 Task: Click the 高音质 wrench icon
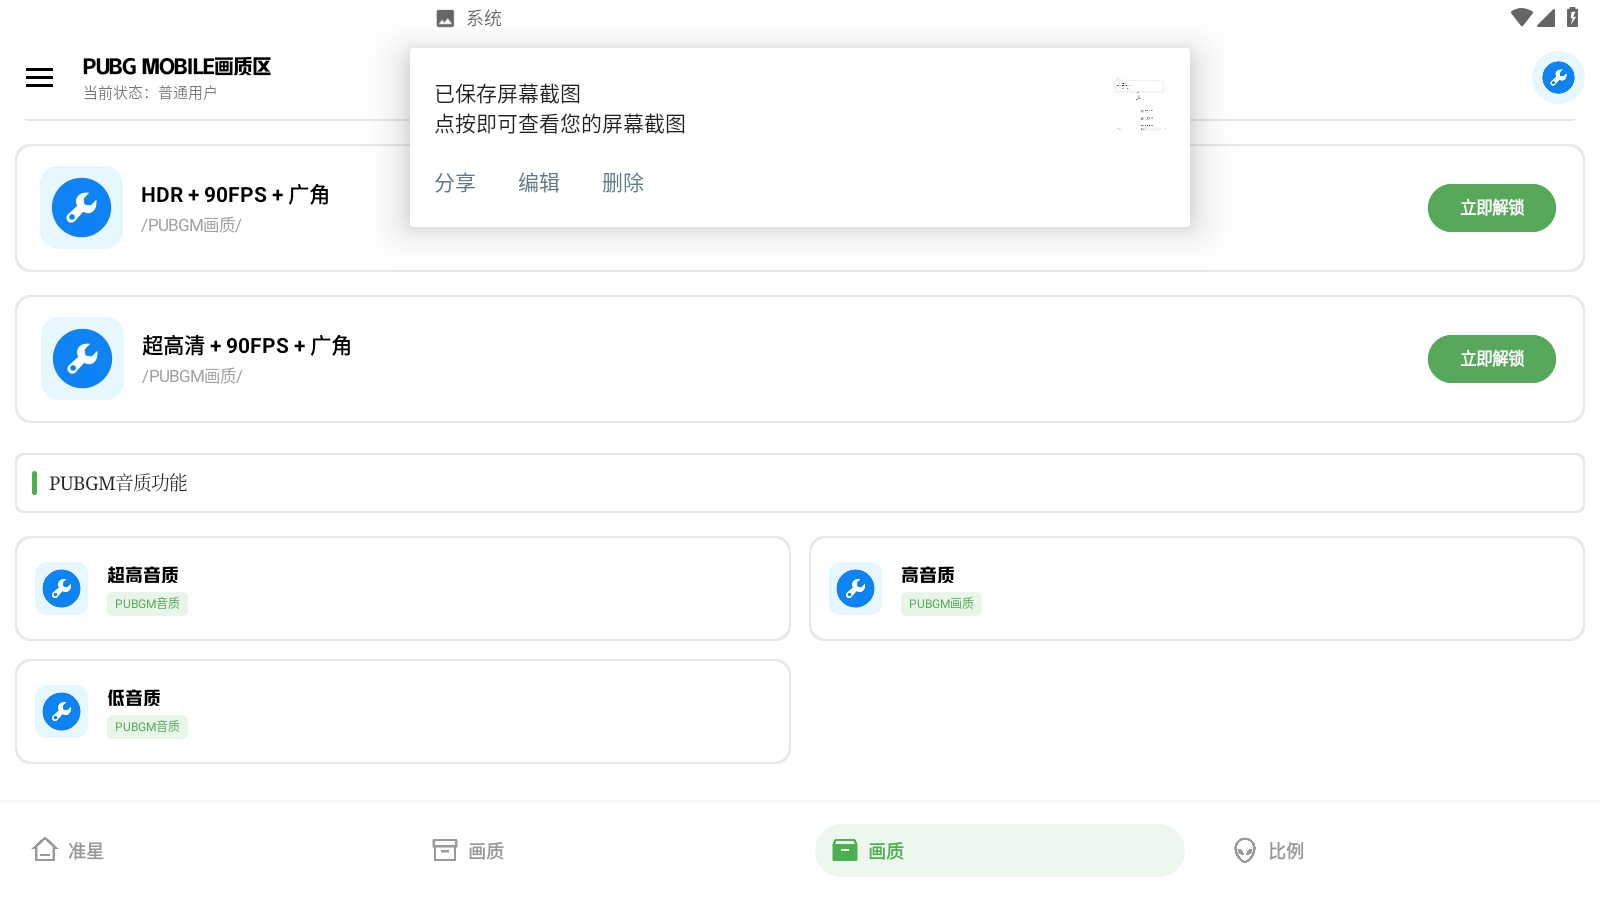click(855, 588)
